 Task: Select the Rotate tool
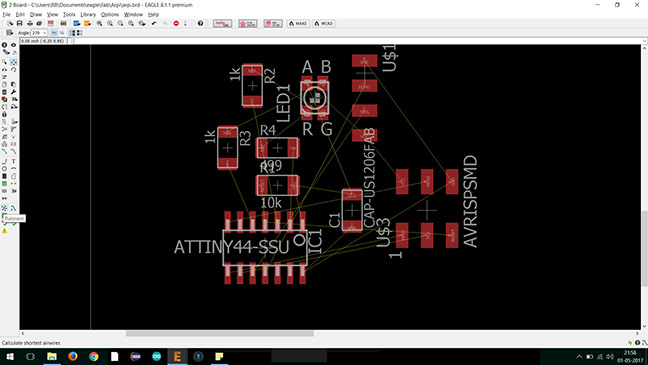[14, 69]
